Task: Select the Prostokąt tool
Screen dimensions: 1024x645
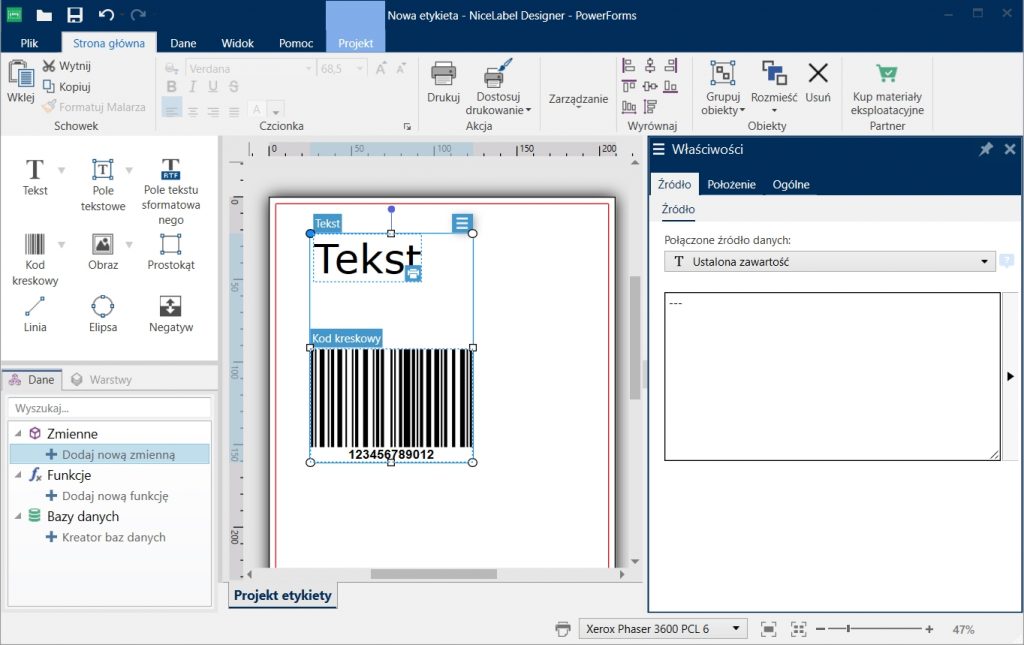Action: pyautogui.click(x=170, y=252)
